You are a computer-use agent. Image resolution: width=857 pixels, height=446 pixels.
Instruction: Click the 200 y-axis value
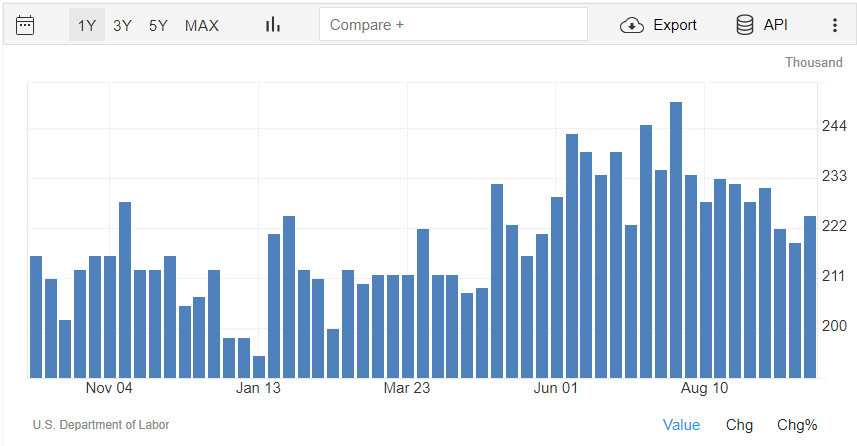coord(834,326)
